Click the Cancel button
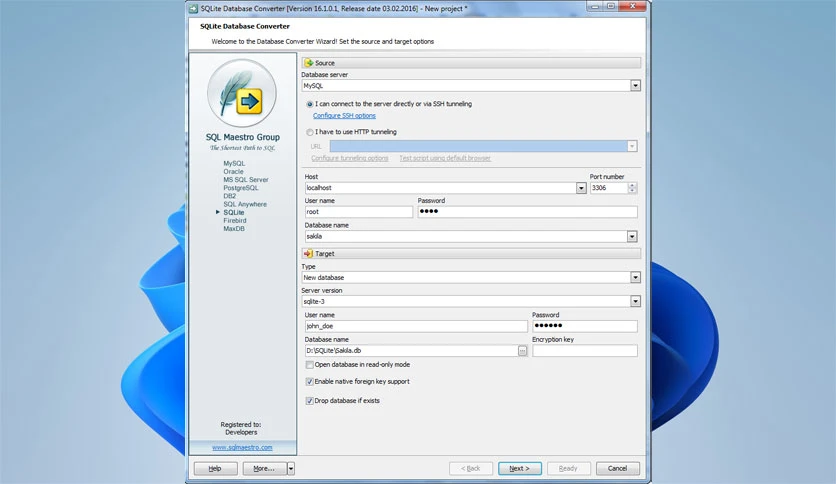The image size is (836, 484). 617,469
